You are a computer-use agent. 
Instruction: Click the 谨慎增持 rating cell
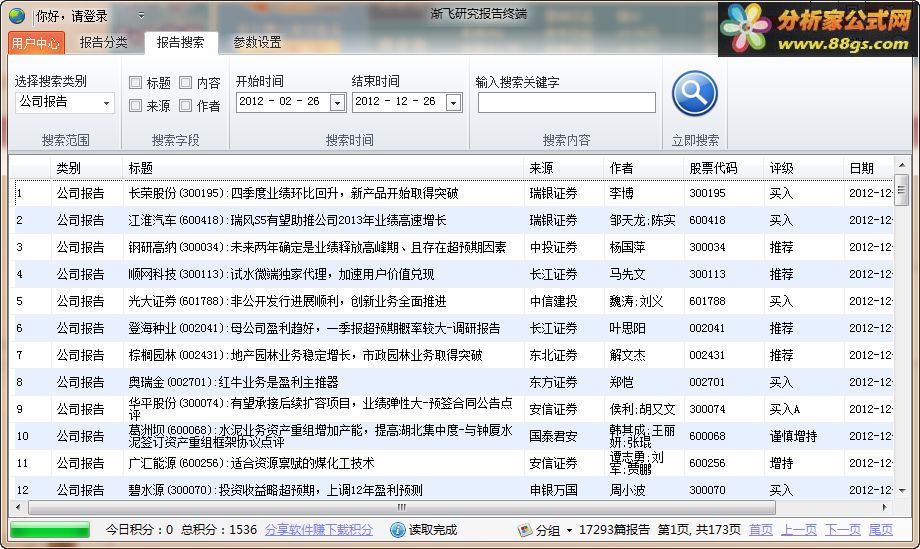tap(794, 436)
